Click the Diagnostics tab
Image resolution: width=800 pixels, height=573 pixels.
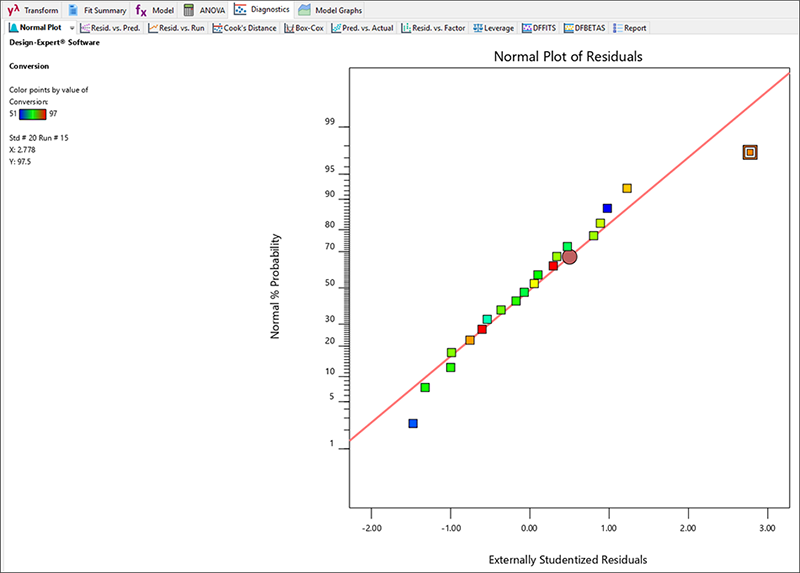tap(263, 9)
